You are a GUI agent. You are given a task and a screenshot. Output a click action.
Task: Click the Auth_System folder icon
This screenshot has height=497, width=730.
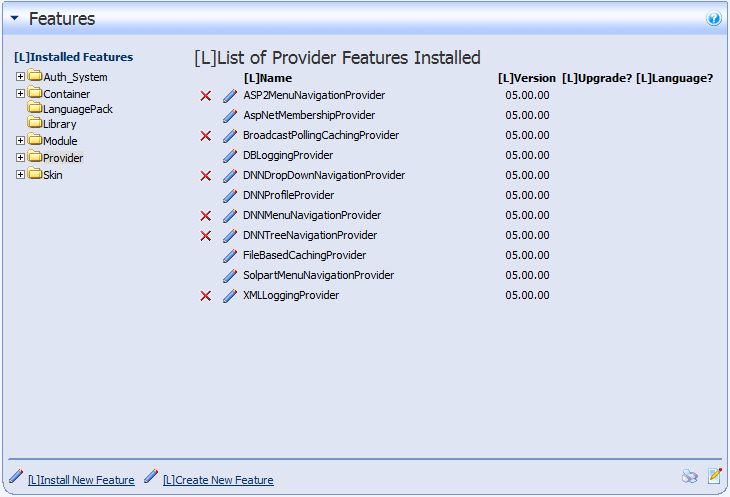point(34,74)
